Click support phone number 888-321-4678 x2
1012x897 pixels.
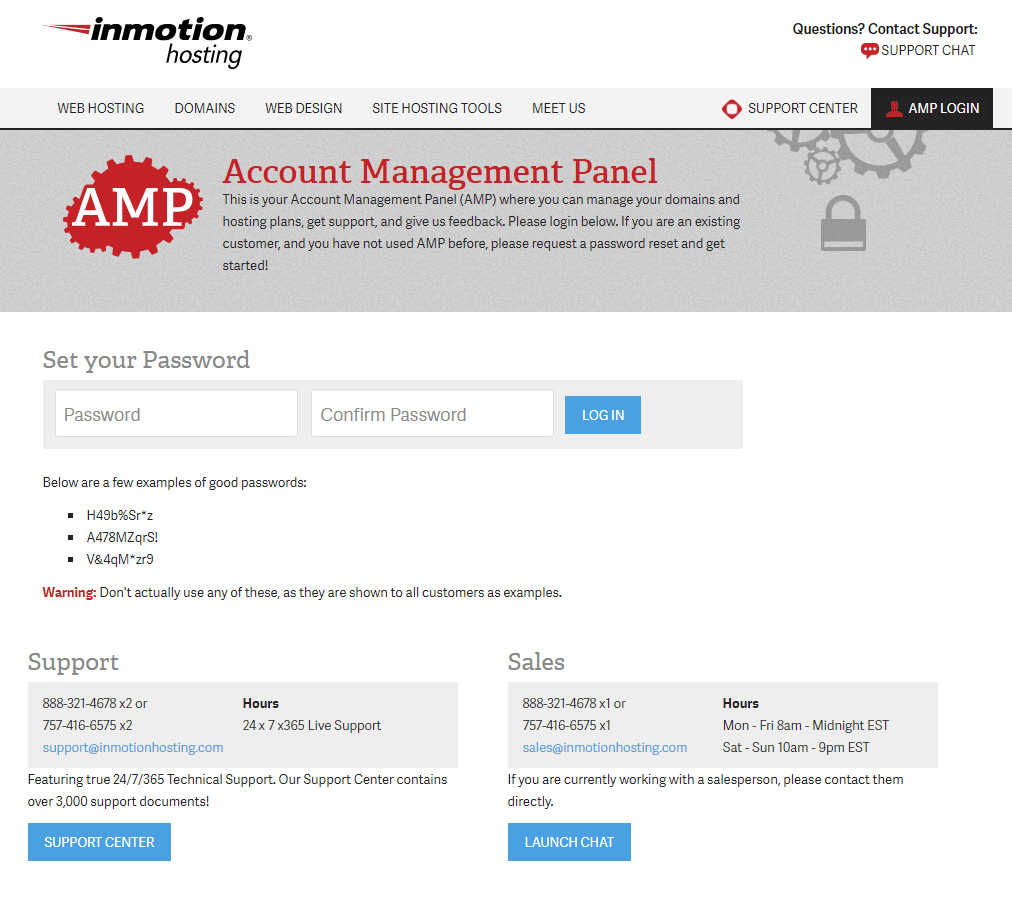(x=87, y=703)
